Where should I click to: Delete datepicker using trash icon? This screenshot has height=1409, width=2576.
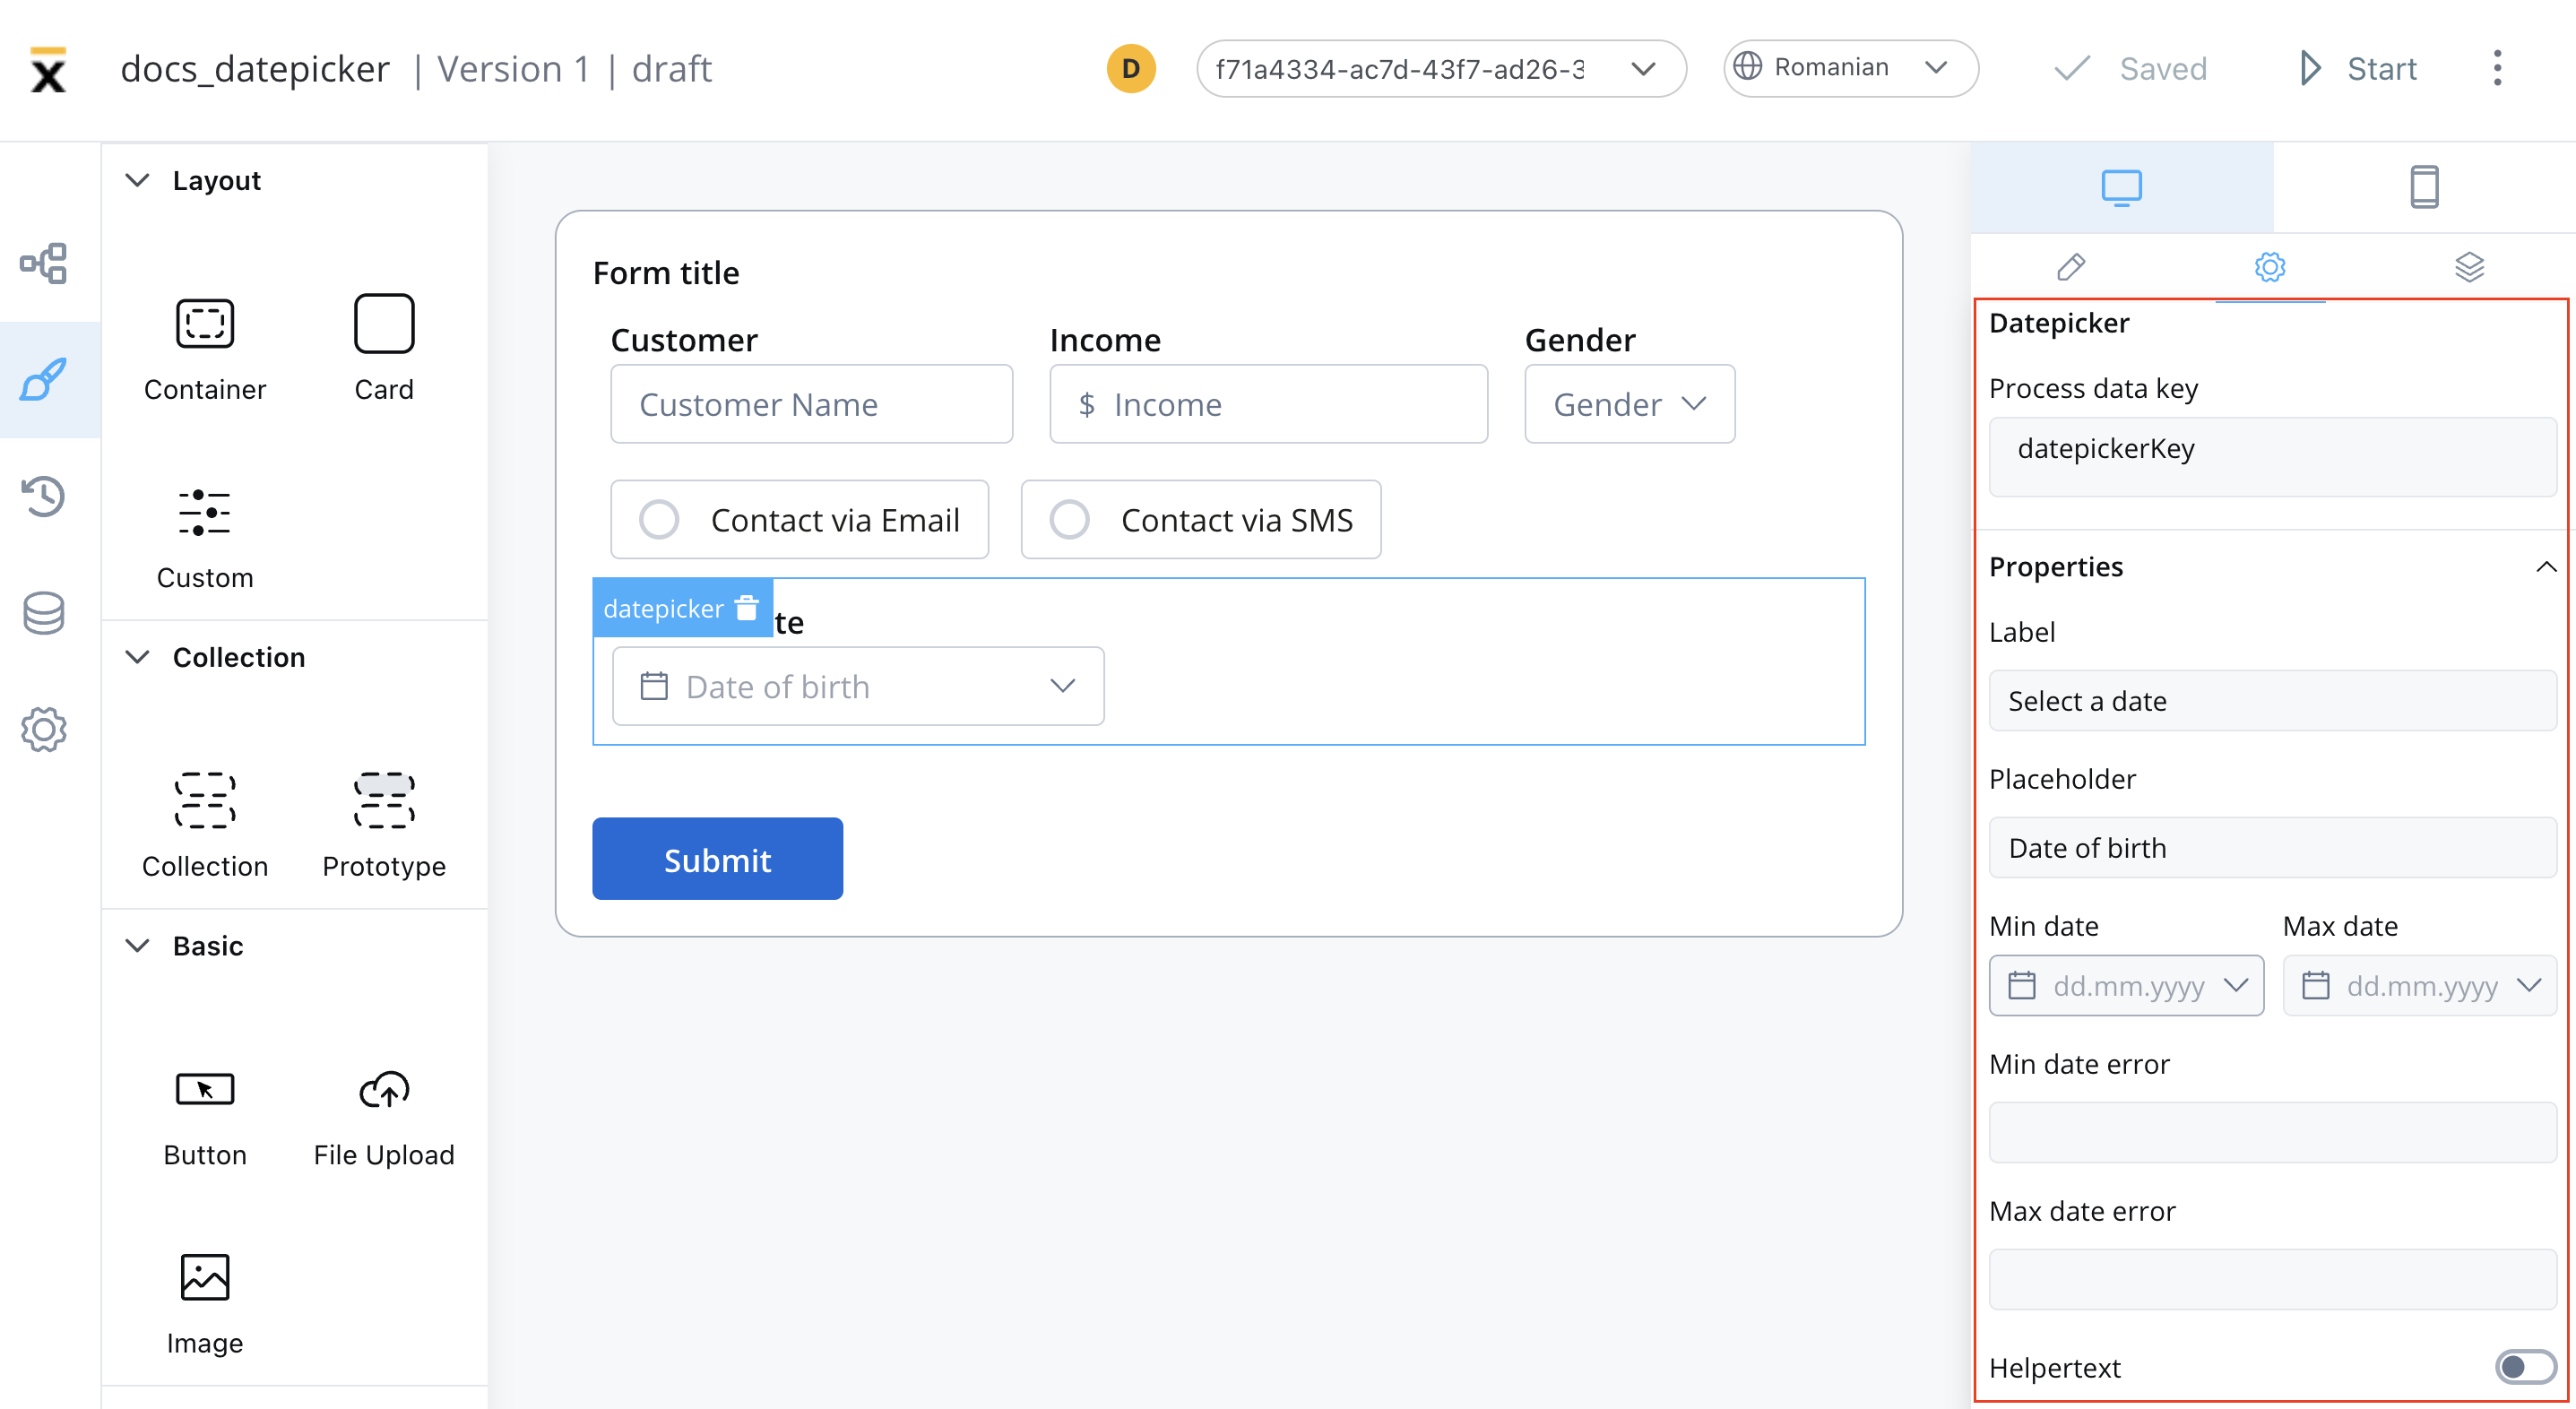(747, 608)
